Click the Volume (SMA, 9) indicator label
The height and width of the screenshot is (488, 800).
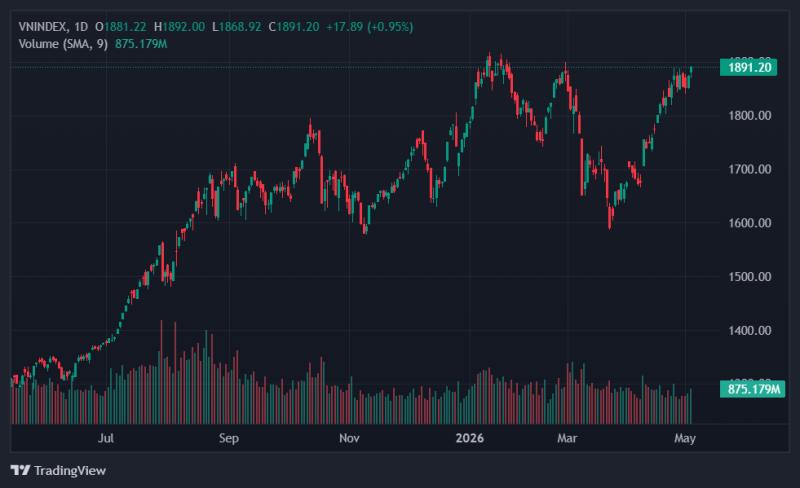(x=63, y=44)
